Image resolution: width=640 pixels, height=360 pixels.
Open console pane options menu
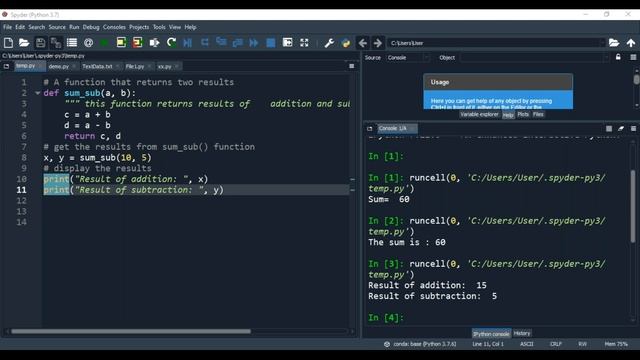click(x=633, y=129)
